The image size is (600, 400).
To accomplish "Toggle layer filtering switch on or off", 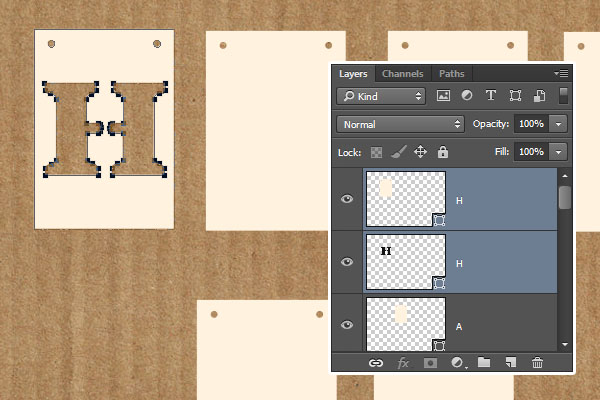I will click(x=563, y=96).
